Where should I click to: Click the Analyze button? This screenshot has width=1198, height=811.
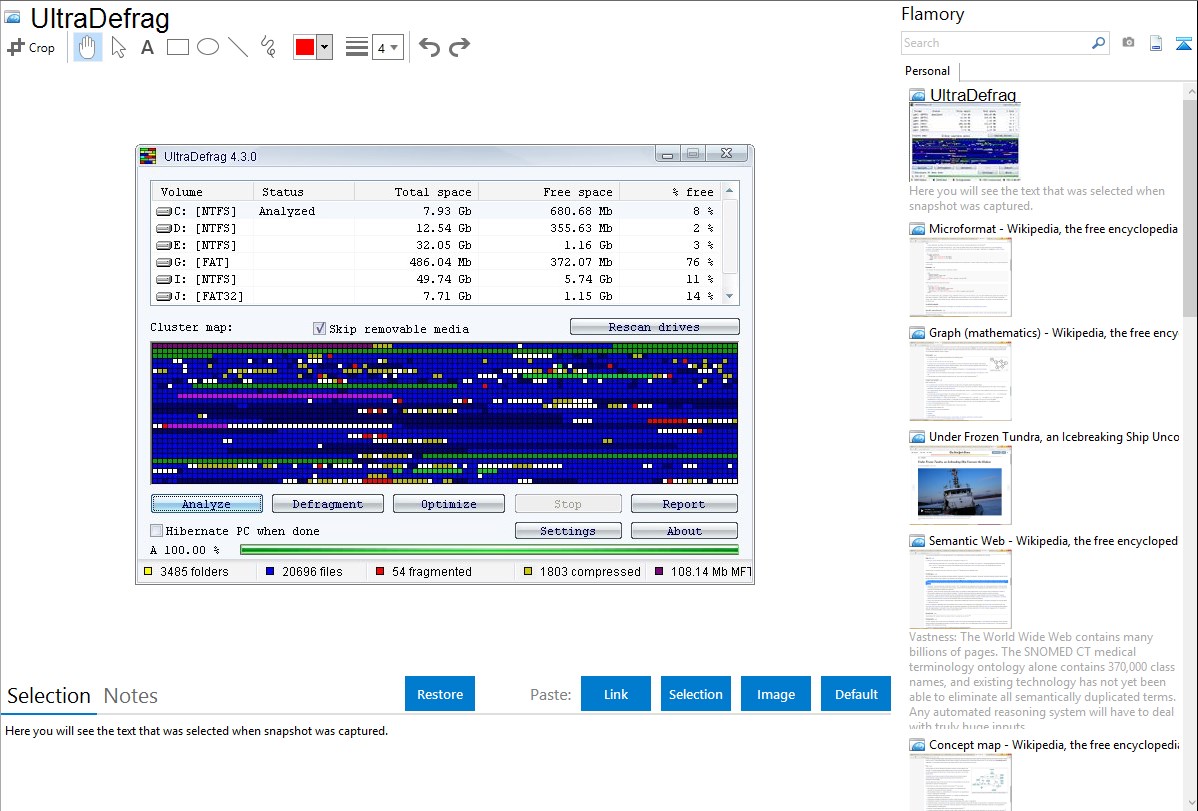coord(206,504)
